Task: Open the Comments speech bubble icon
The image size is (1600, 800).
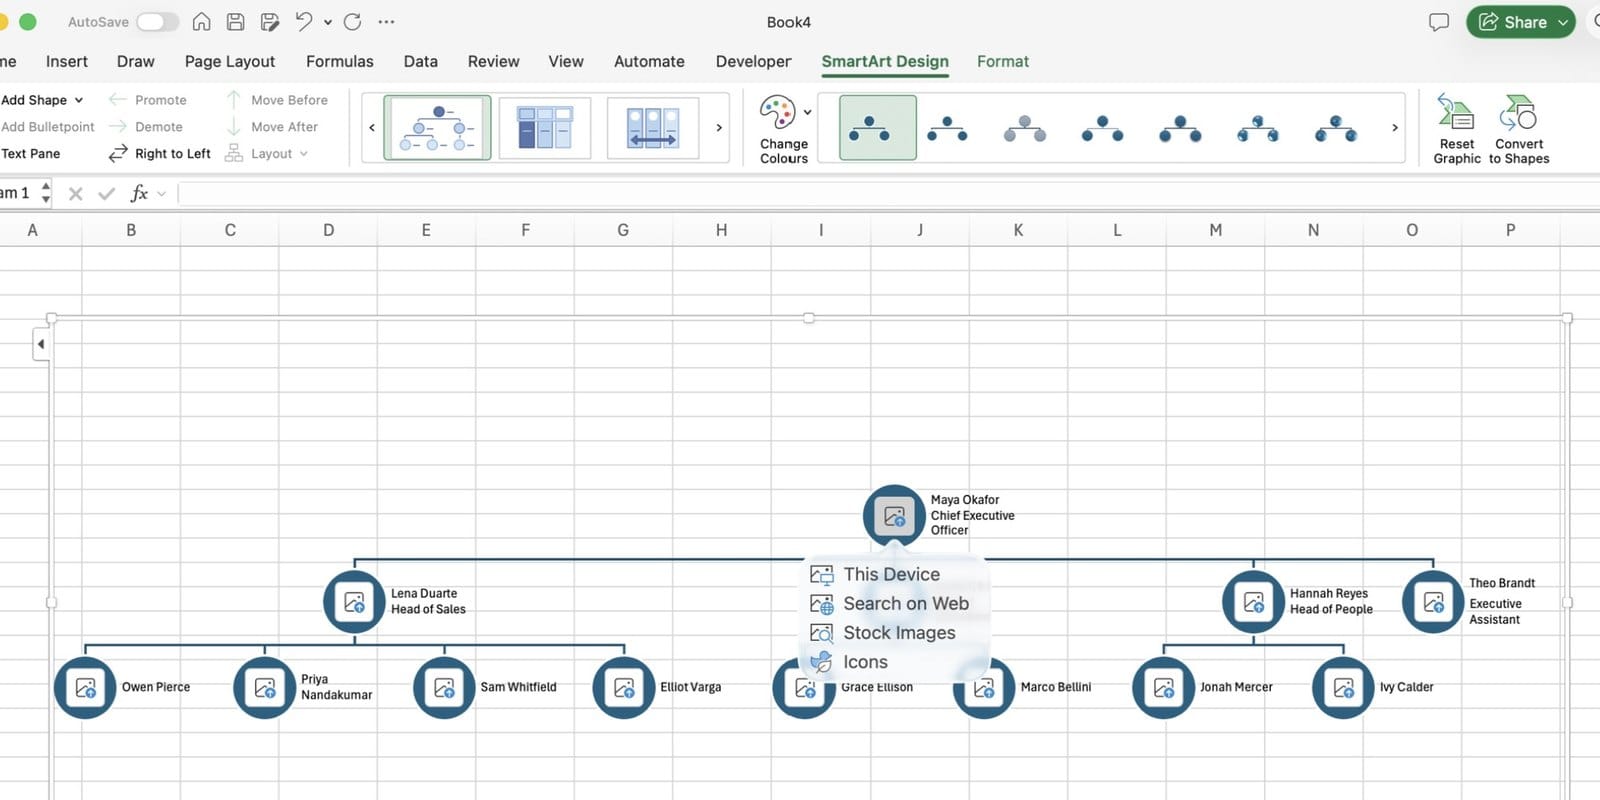Action: [1439, 22]
